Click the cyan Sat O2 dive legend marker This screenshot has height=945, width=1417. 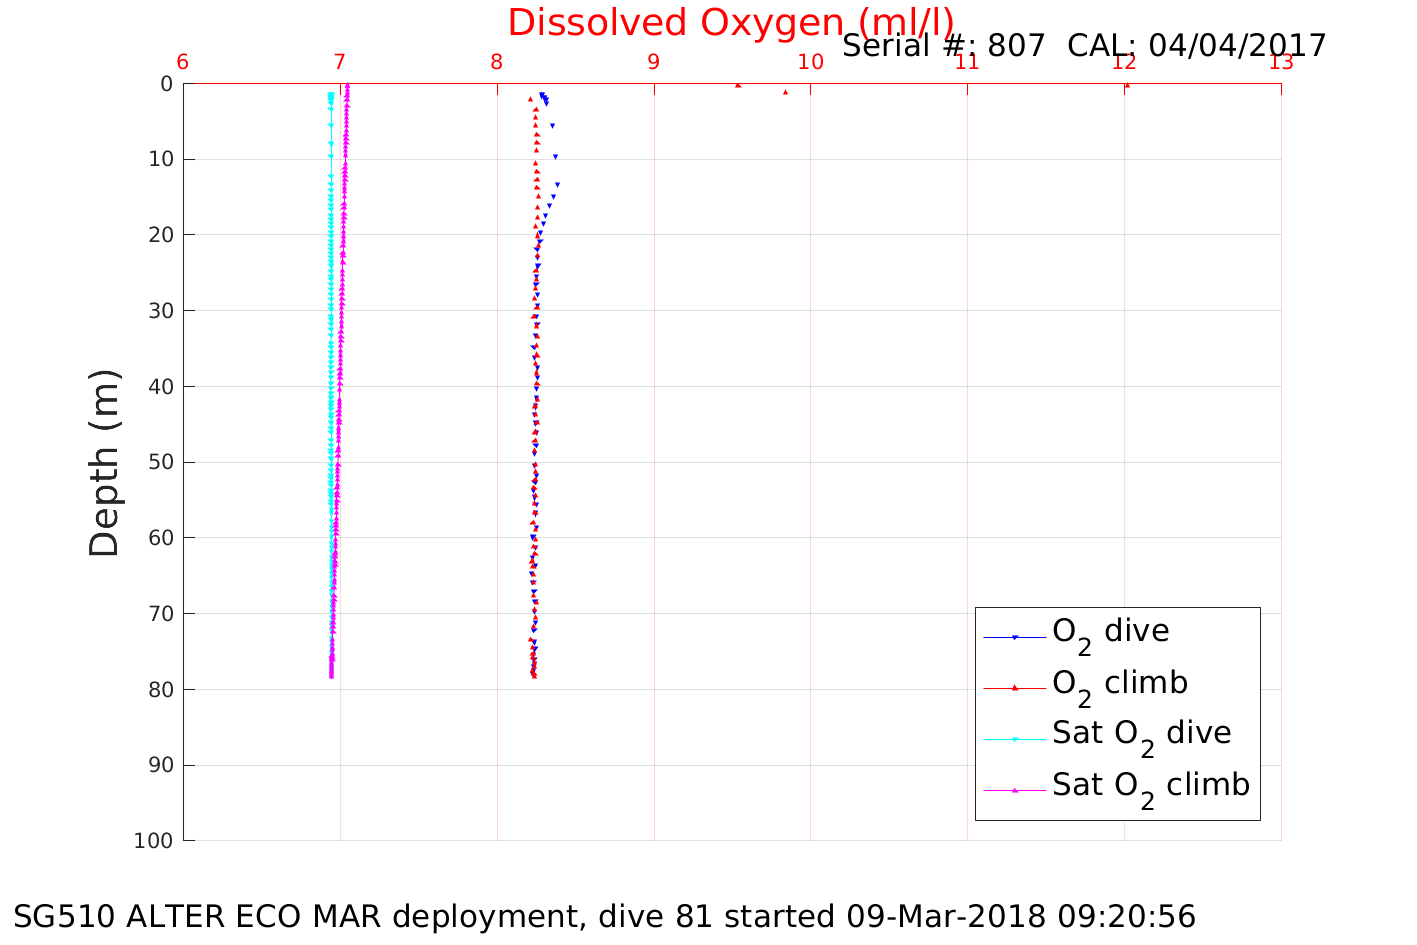click(x=1014, y=739)
